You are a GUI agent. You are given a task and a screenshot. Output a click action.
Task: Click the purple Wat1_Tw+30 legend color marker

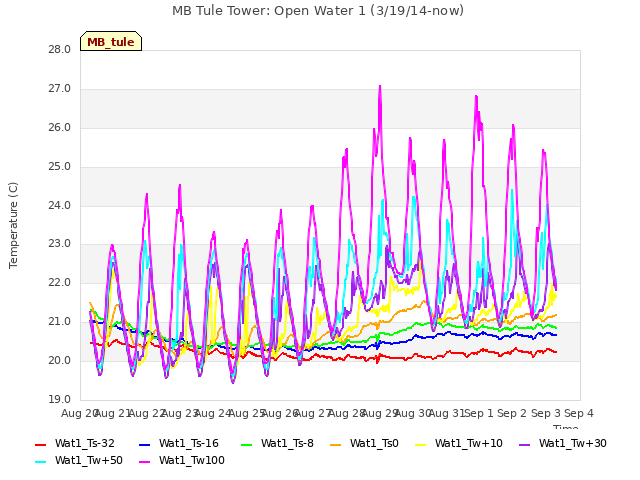coord(524,444)
